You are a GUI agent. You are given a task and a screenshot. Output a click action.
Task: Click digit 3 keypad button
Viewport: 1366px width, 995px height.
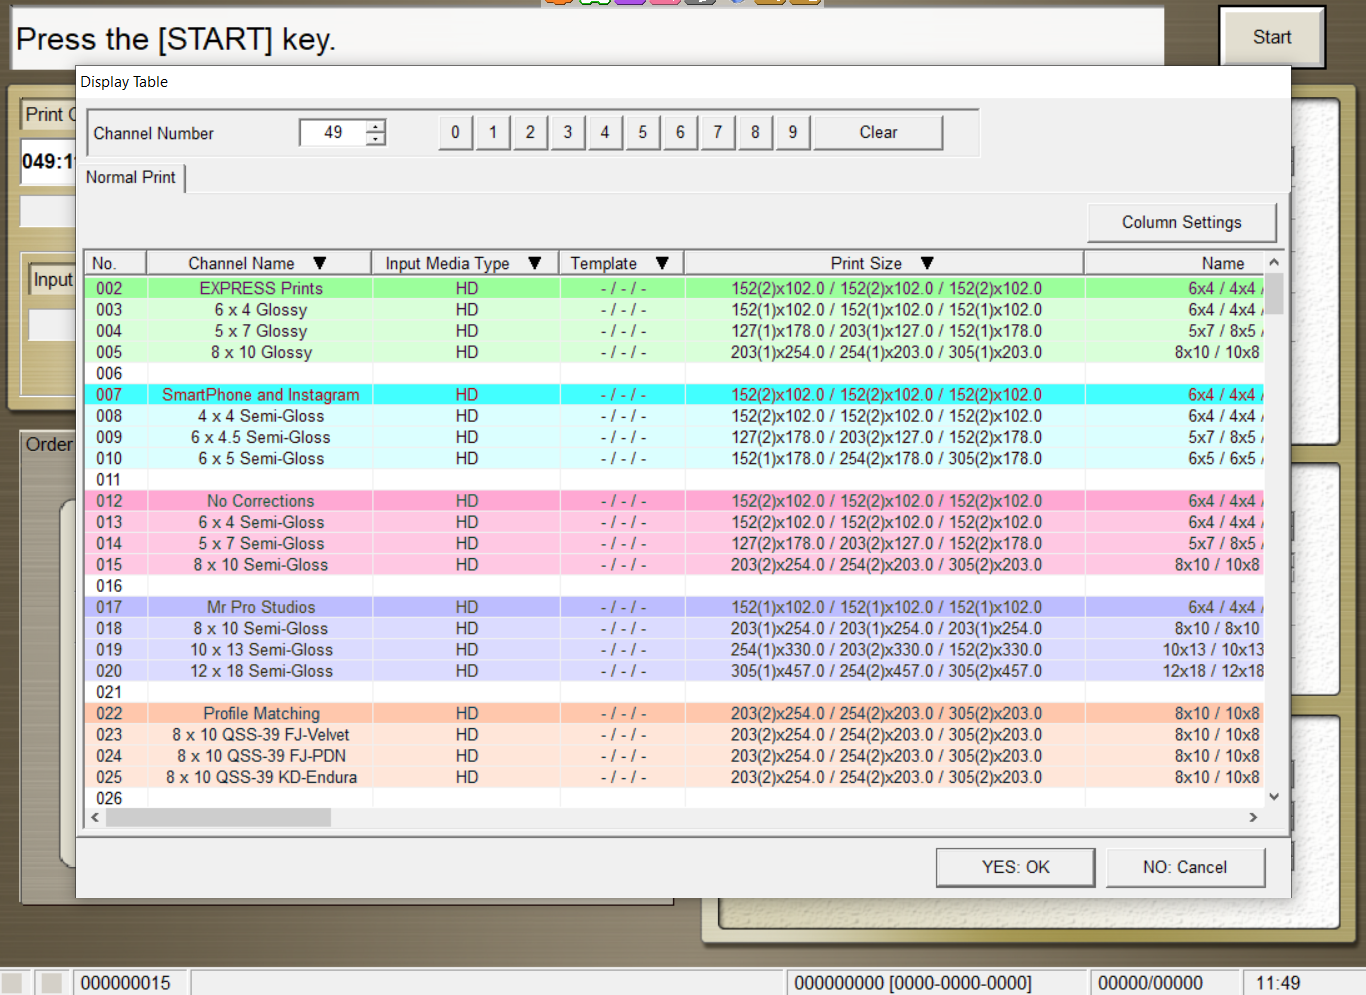click(x=568, y=132)
